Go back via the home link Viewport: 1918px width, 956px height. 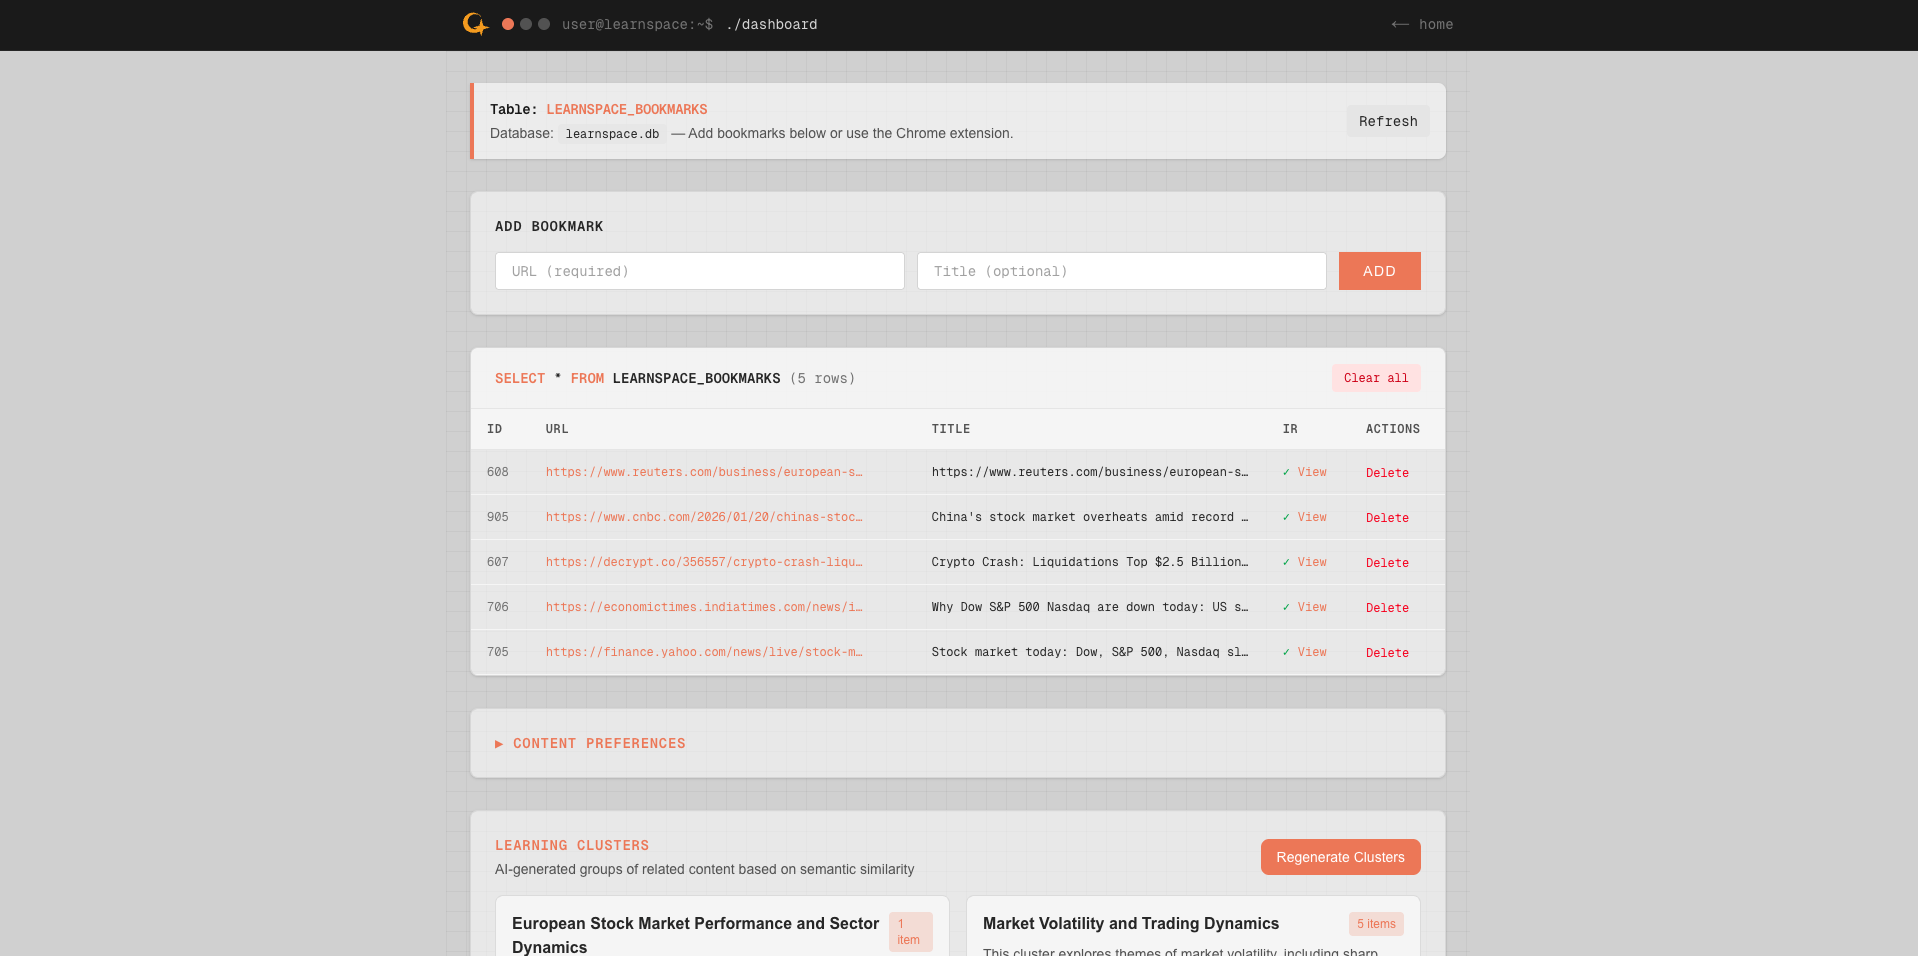click(x=1422, y=24)
